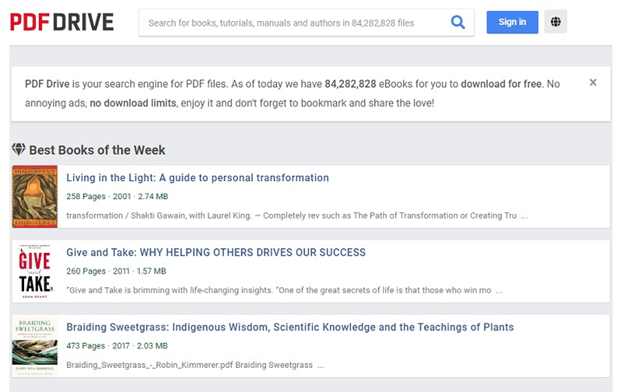
Task: Click the 473 Pages 2017 metadata line
Action: coord(117,346)
